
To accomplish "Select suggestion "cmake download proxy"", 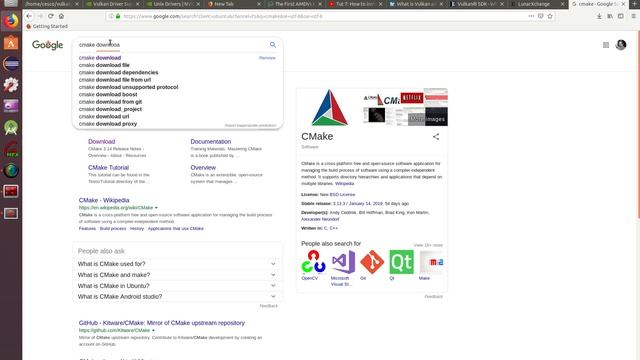I will [108, 124].
